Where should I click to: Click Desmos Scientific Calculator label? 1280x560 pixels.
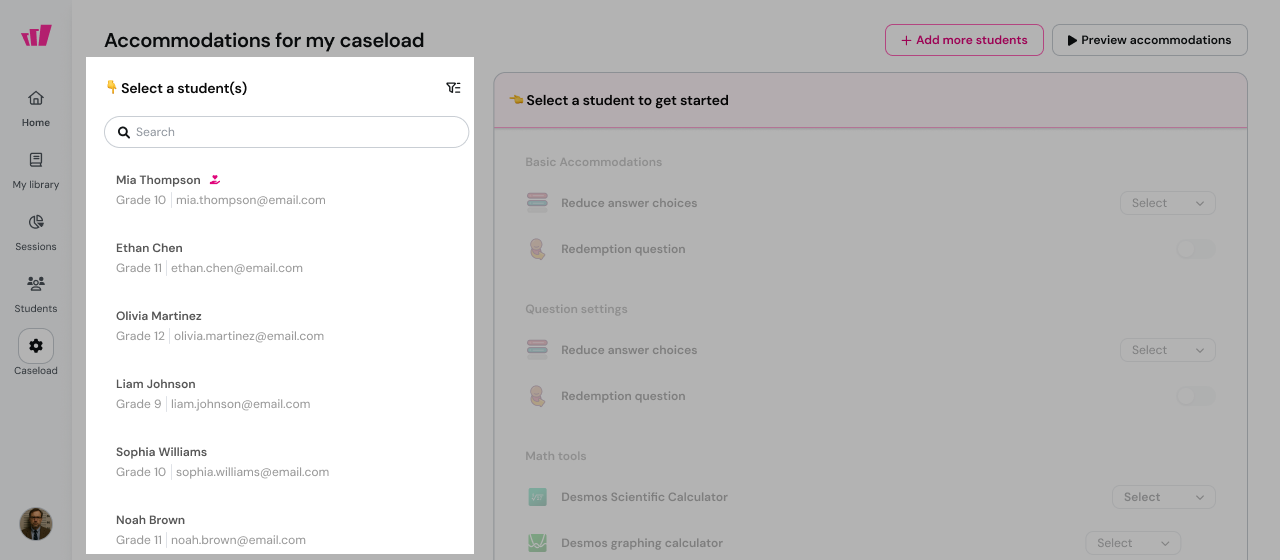[x=645, y=497]
